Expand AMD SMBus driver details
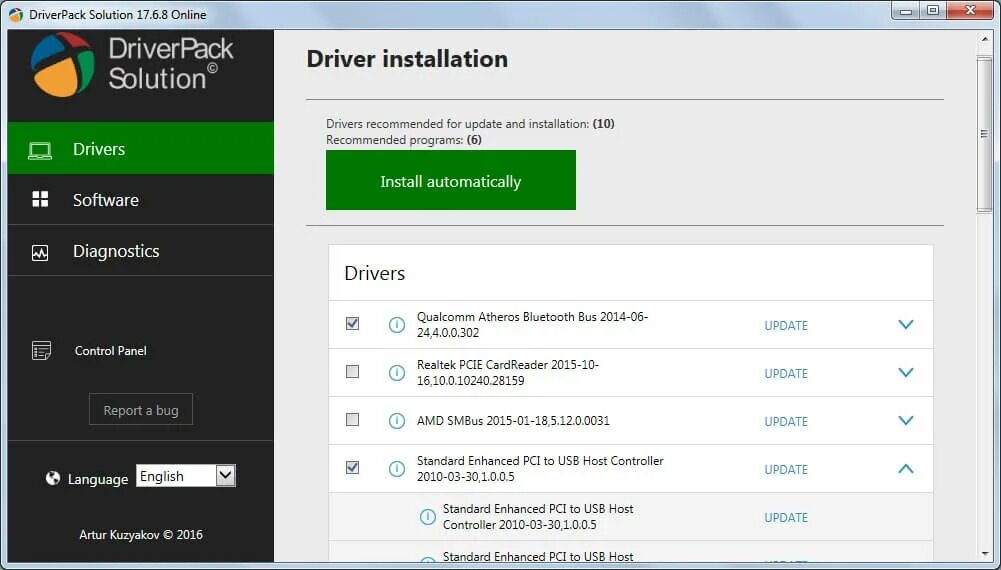 click(905, 420)
